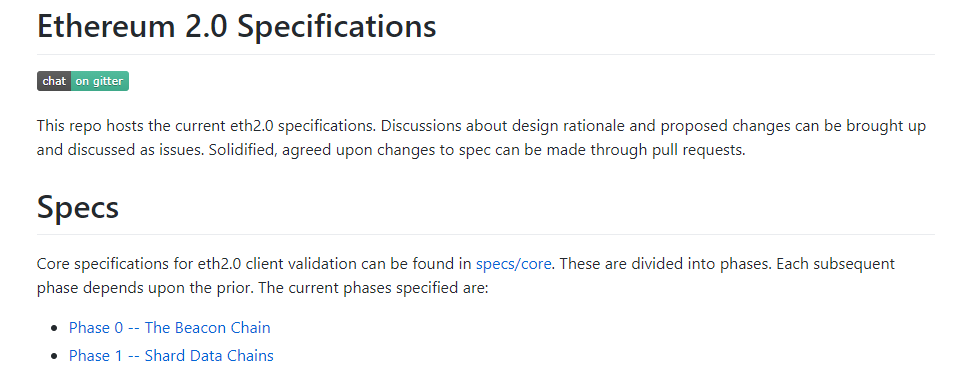The image size is (972, 376).
Task: Click the Ethereum 2.0 Specifications heading
Action: pyautogui.click(x=237, y=26)
